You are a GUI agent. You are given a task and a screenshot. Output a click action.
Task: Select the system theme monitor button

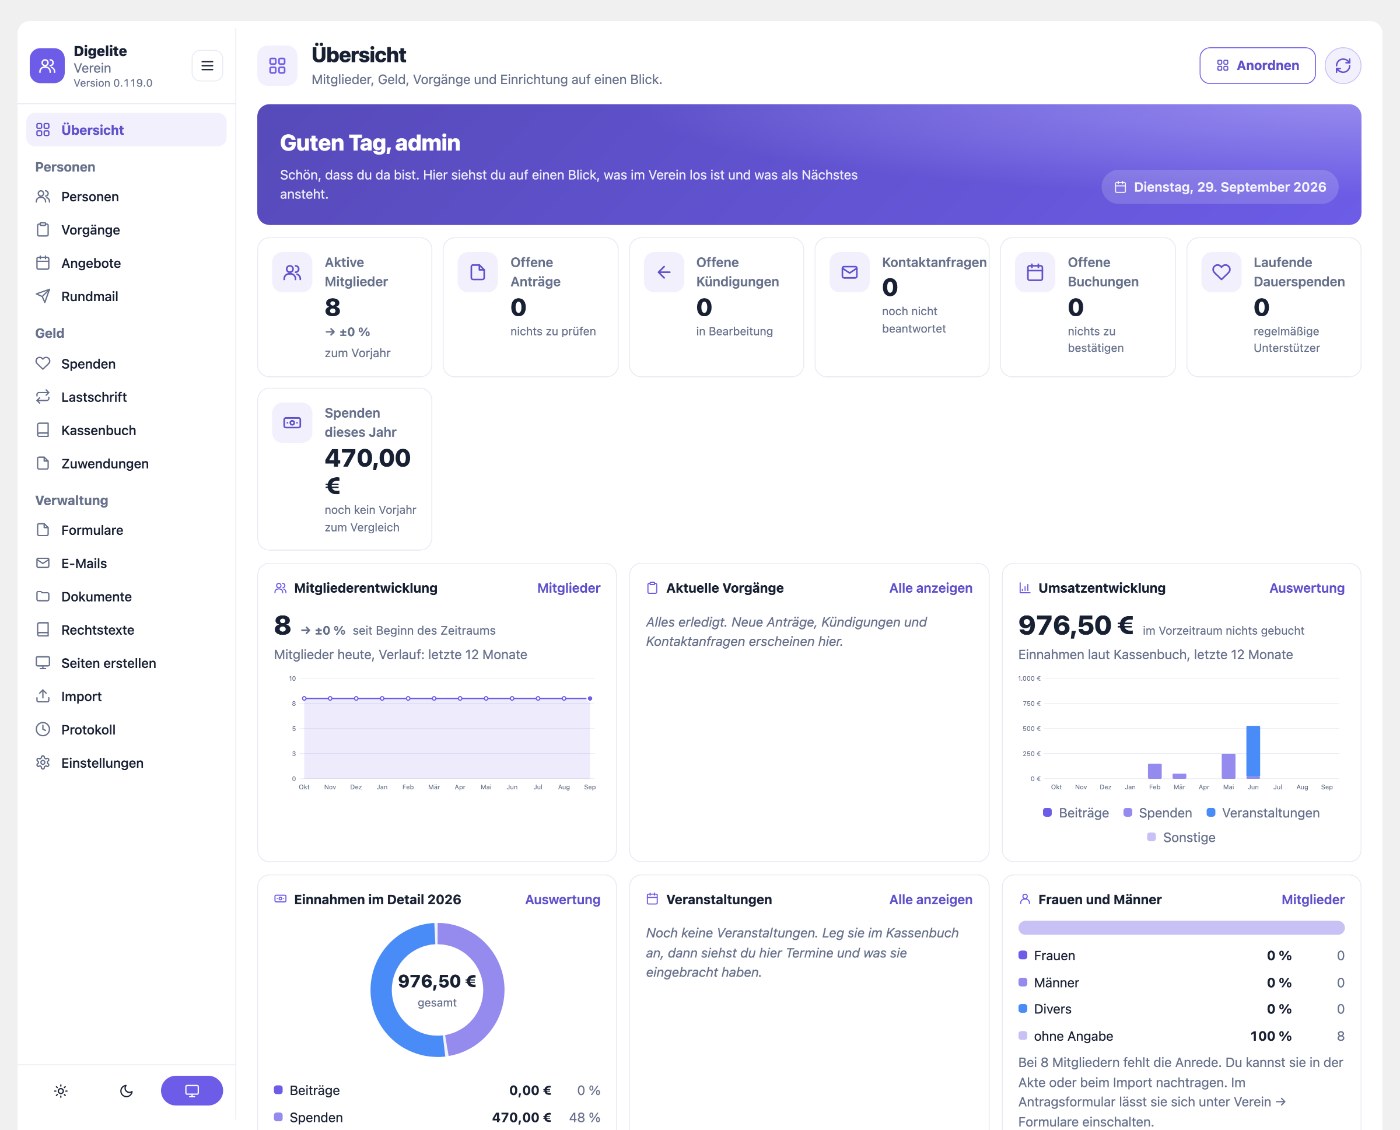(x=192, y=1091)
